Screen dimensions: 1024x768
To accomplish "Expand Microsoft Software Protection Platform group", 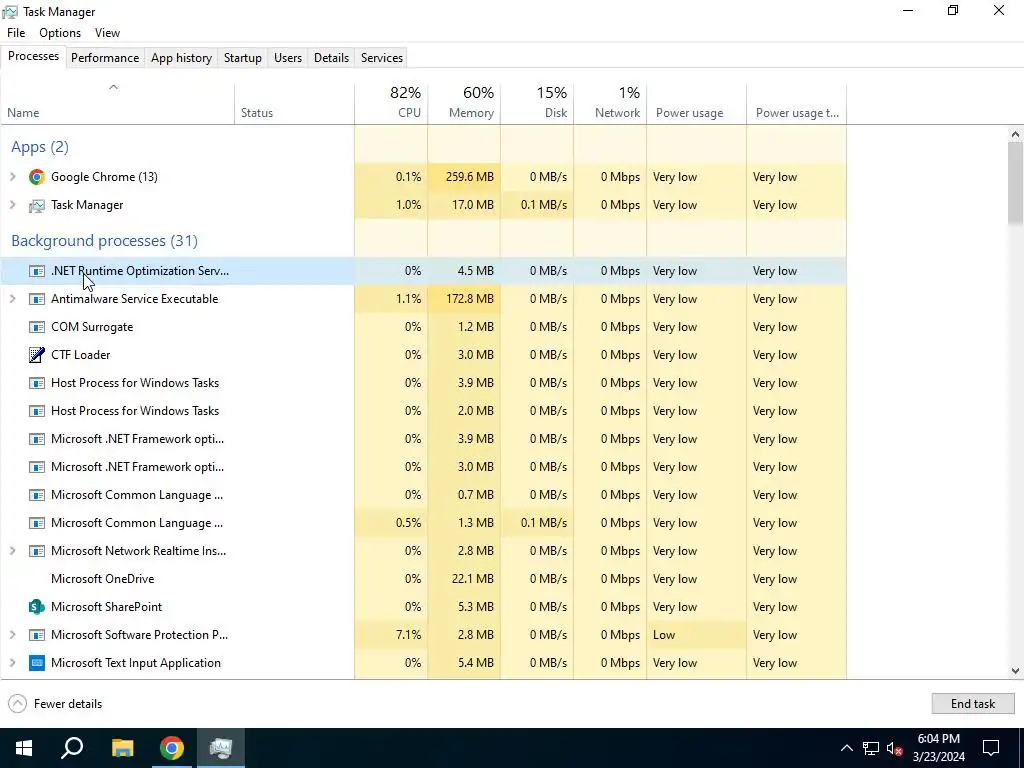I will (x=12, y=635).
